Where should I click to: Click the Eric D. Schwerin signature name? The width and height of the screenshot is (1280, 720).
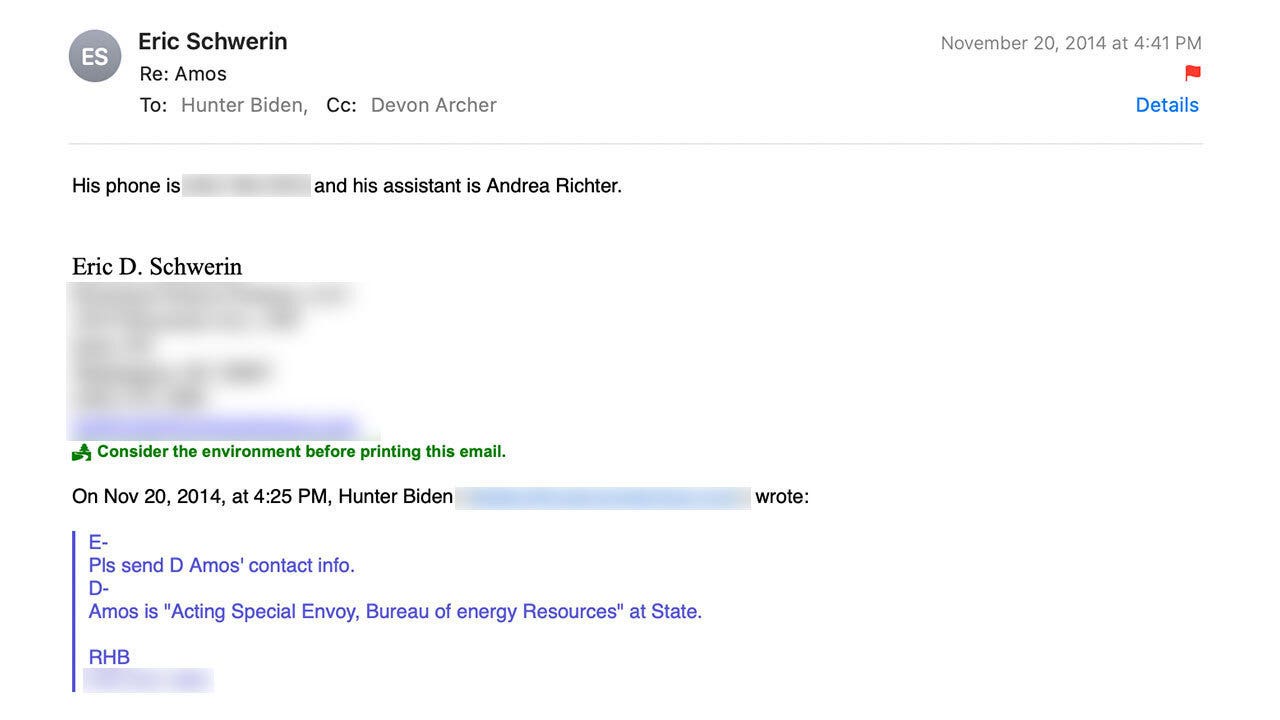(157, 267)
